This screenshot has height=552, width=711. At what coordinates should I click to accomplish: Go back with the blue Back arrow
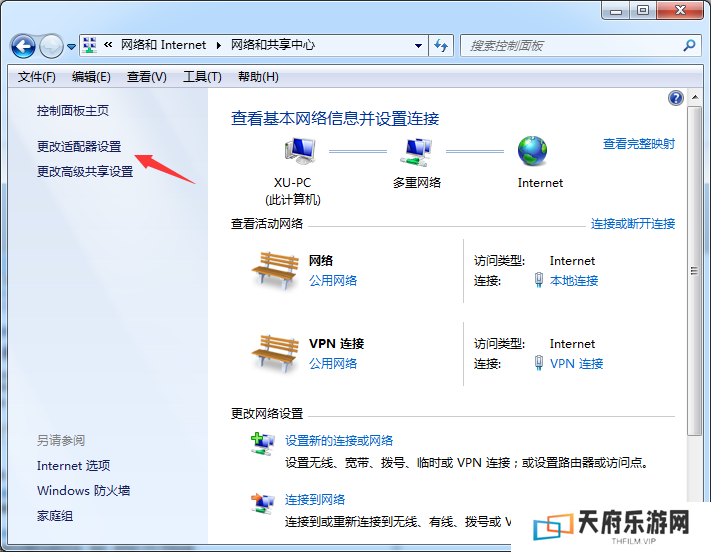pyautogui.click(x=23, y=46)
